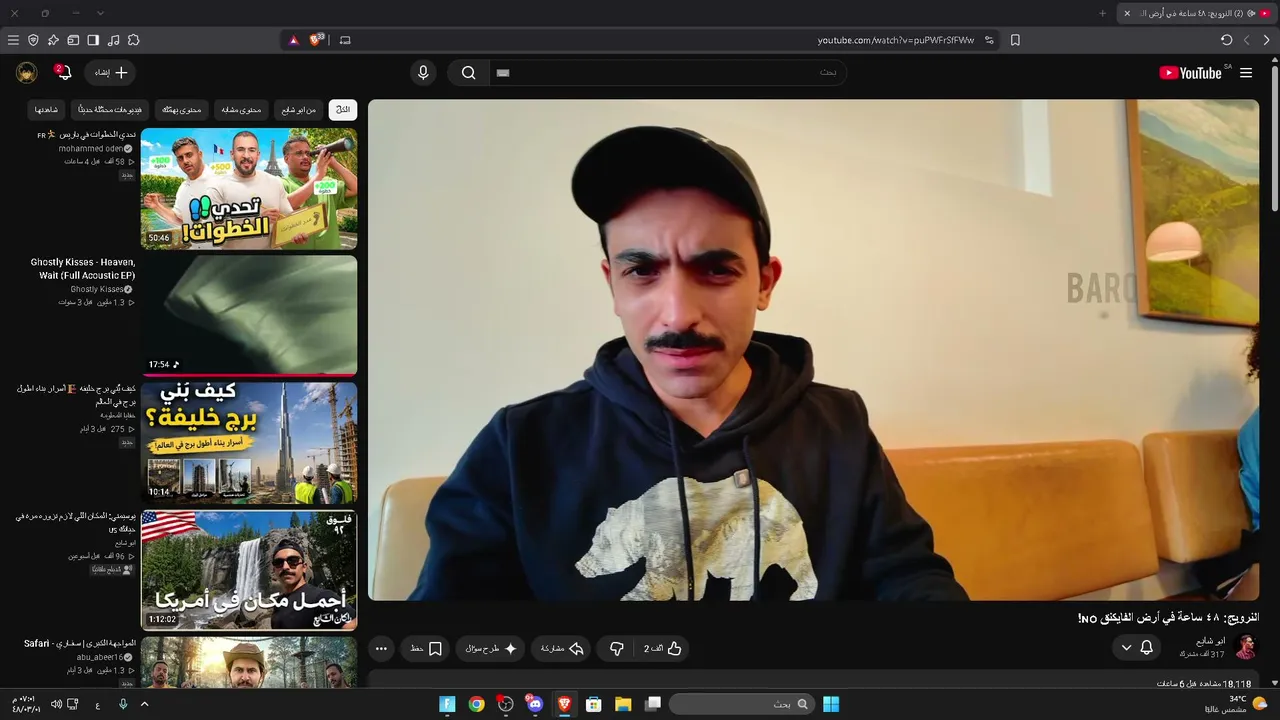Open the 'أجمل مكان في أمريكا' video thumbnail
1280x720 pixels.
point(249,570)
